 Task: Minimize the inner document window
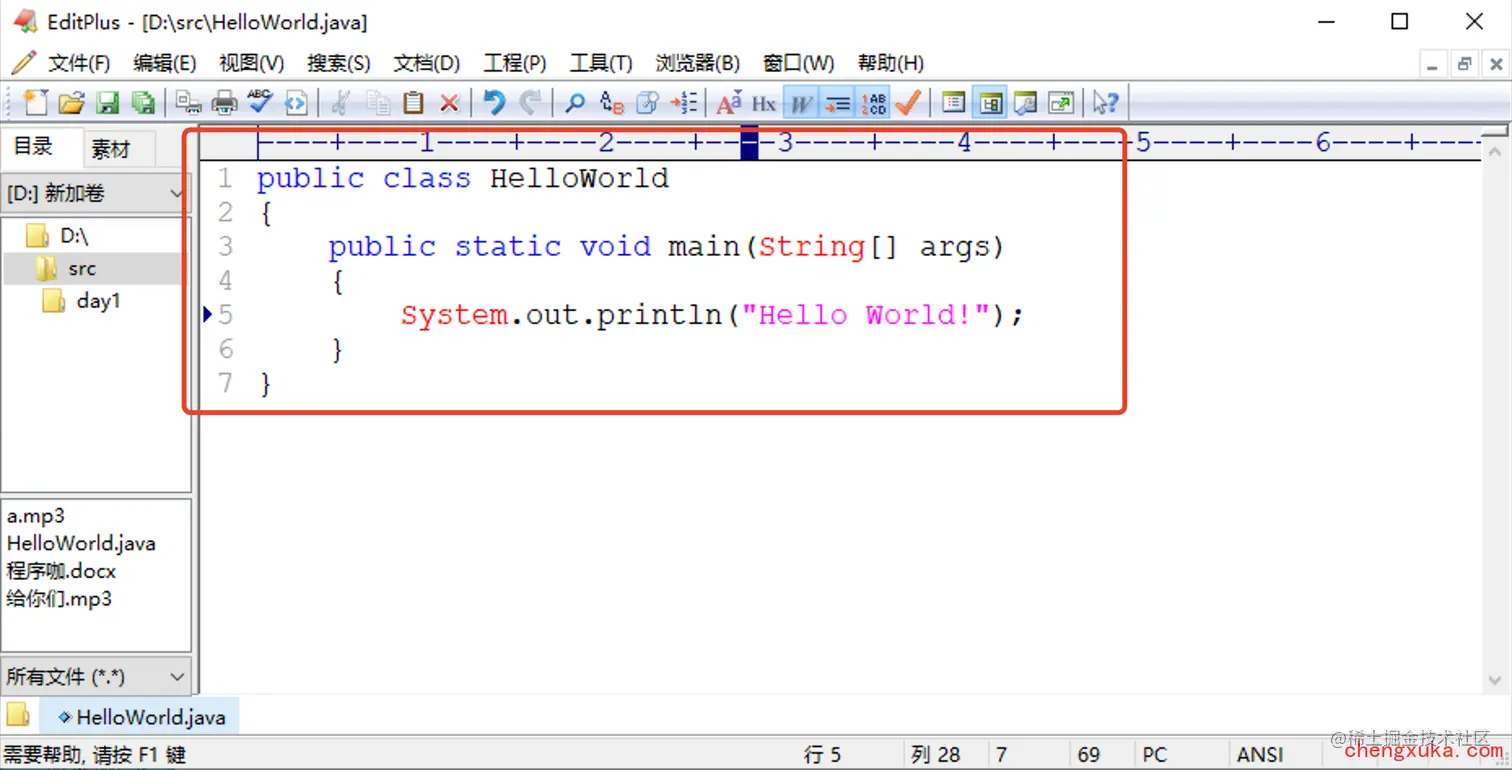tap(1434, 64)
